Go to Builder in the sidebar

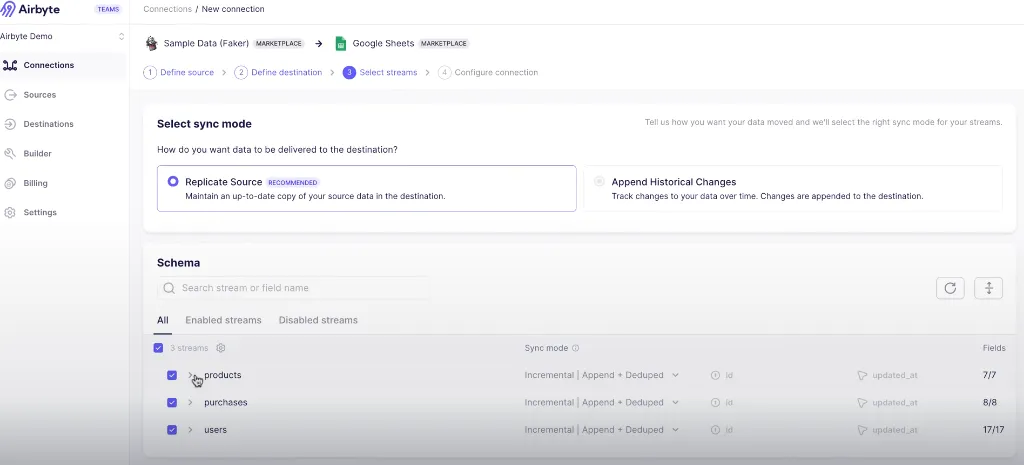point(37,153)
